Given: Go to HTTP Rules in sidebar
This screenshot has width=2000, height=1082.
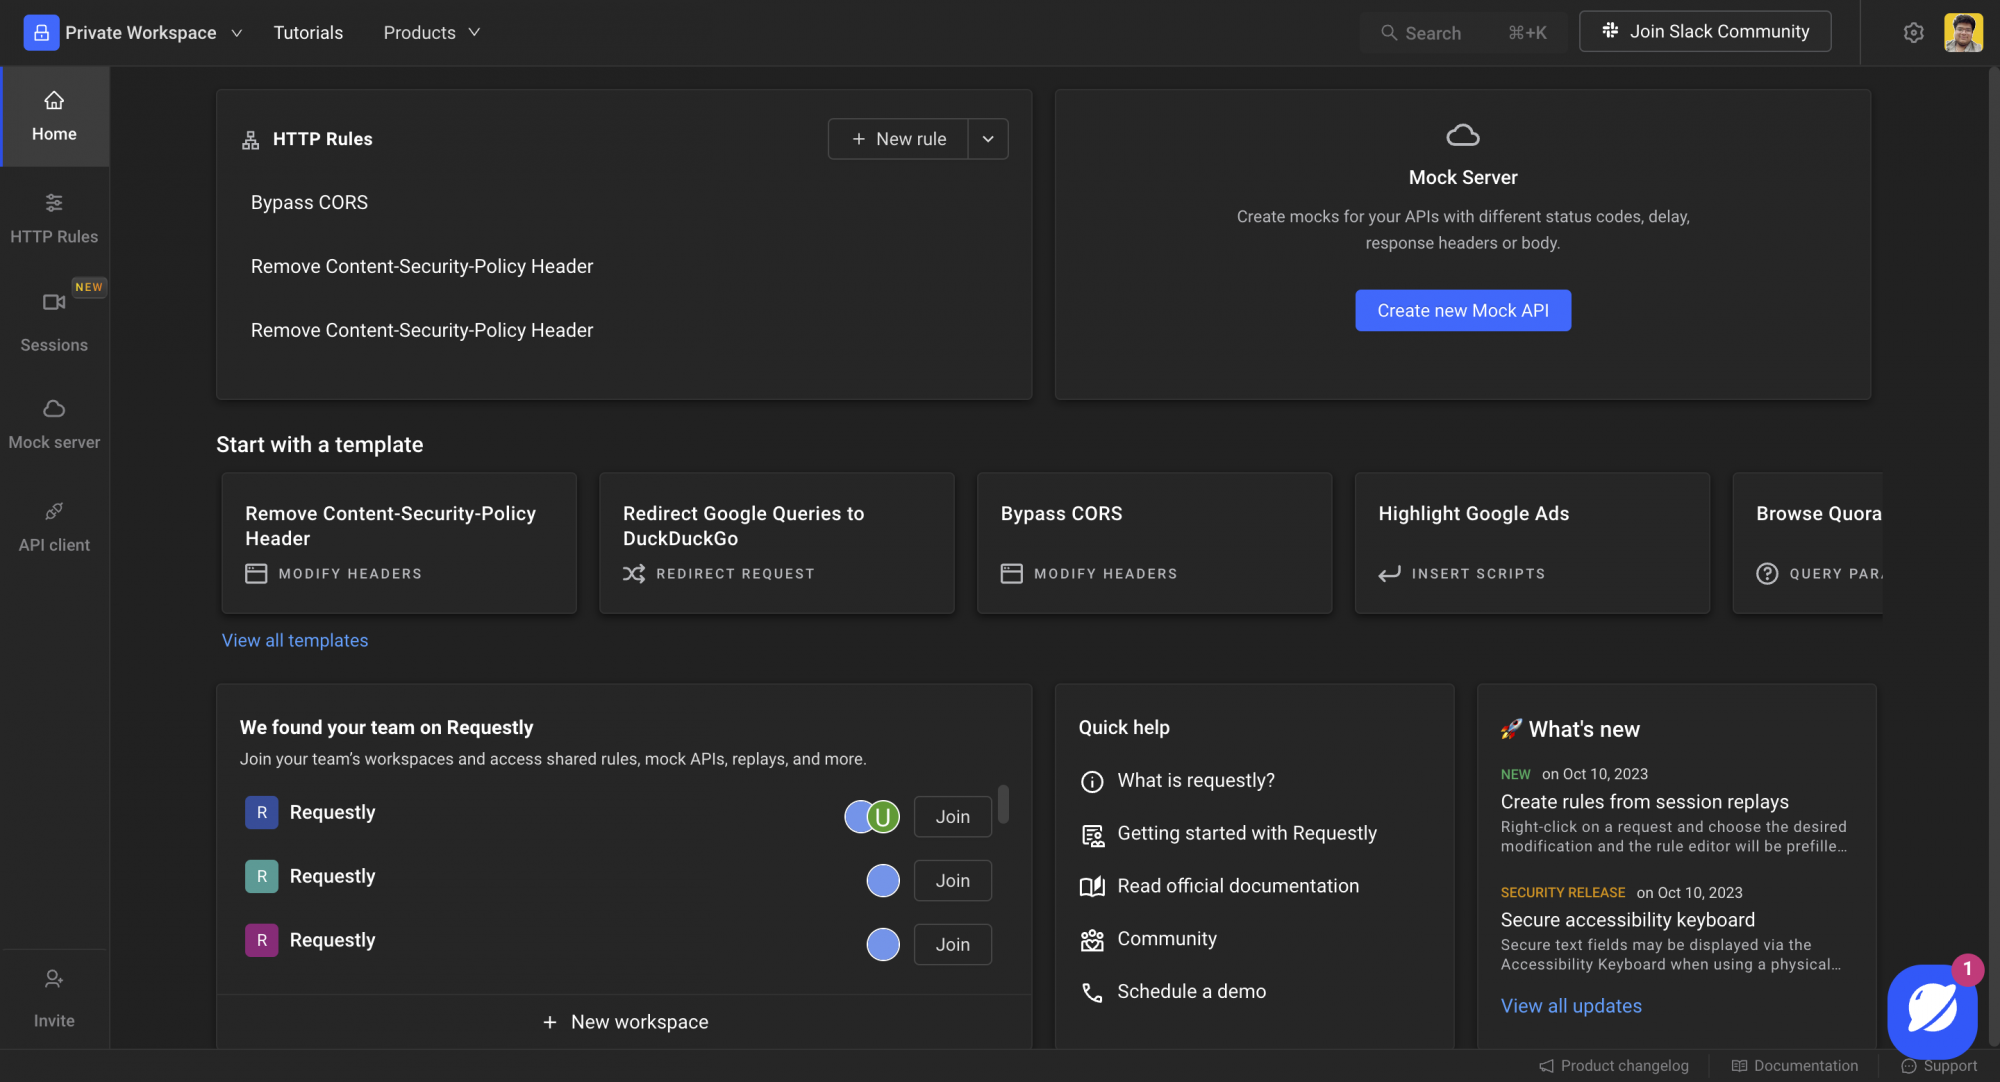Looking at the screenshot, I should pyautogui.click(x=54, y=218).
